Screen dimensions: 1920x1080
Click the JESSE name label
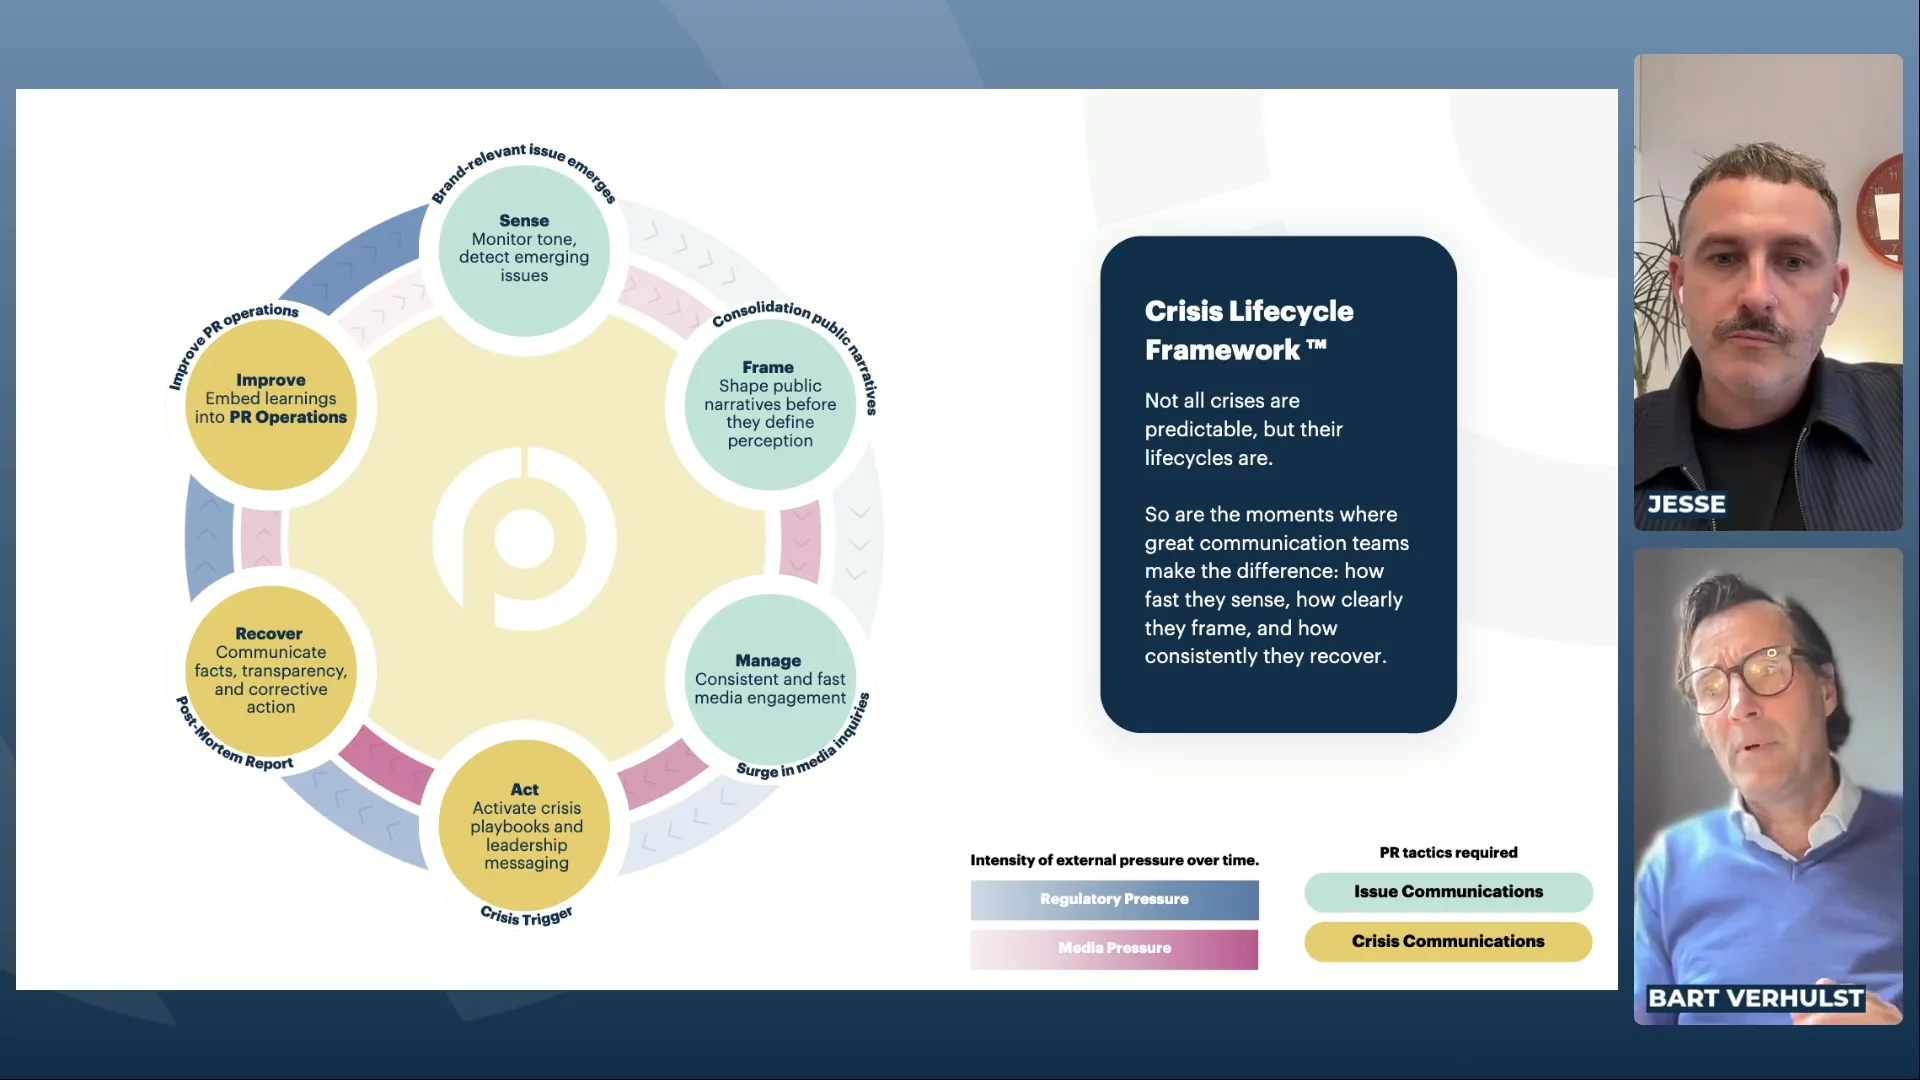click(x=1686, y=504)
